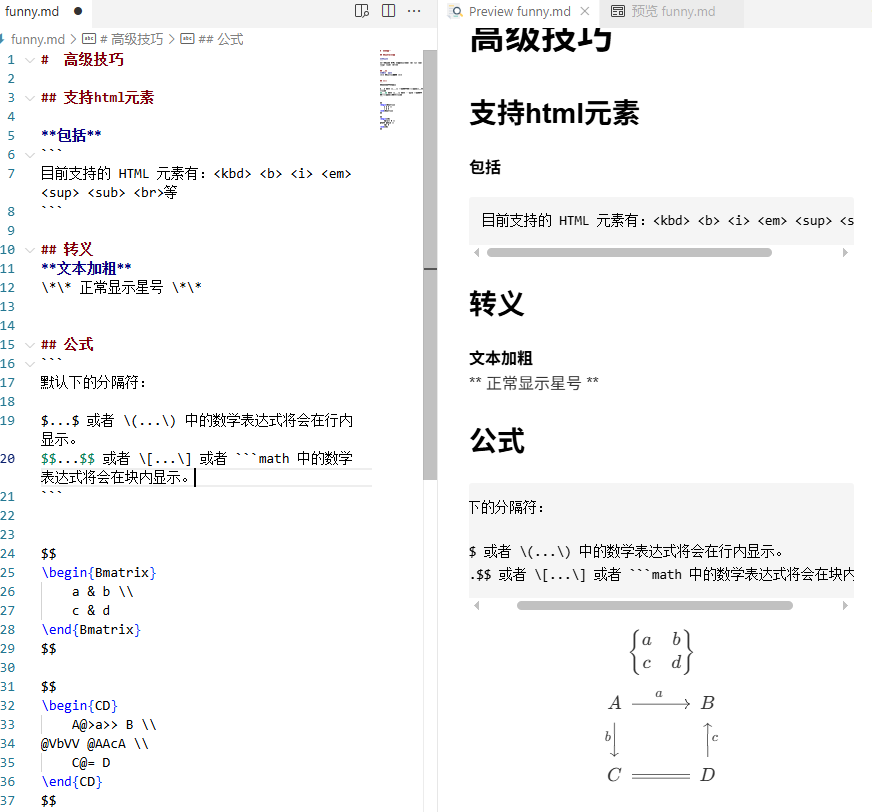This screenshot has width=872, height=812.
Task: Click the HTML code block horizontal scrollbar in preview
Action: [x=629, y=252]
